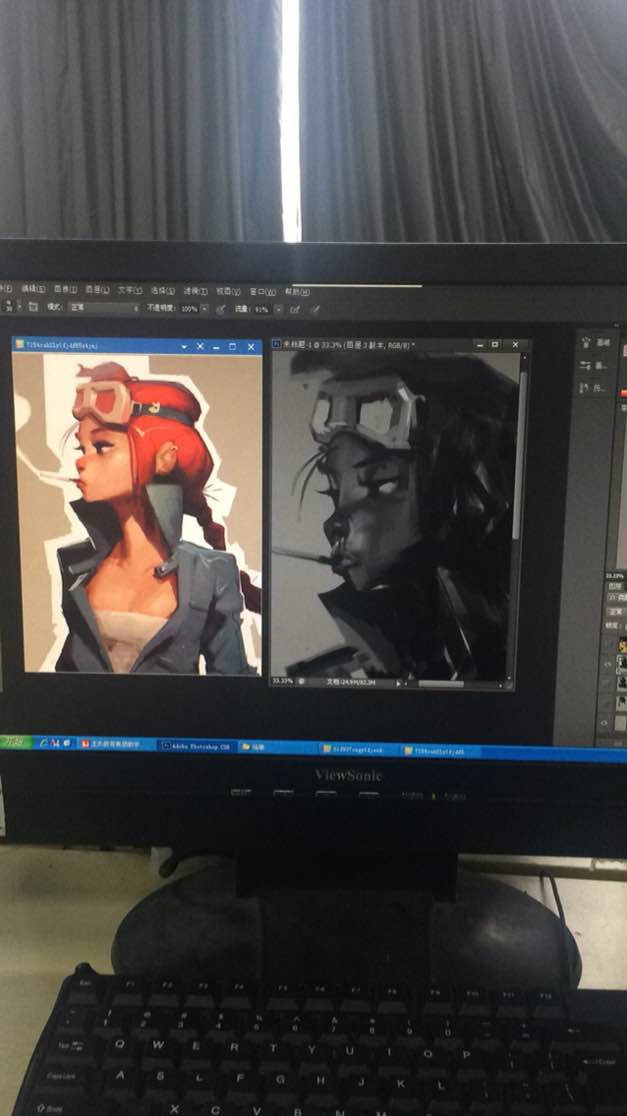Select the top layer yellow thumbnail
The width and height of the screenshot is (627, 1116).
(x=623, y=646)
